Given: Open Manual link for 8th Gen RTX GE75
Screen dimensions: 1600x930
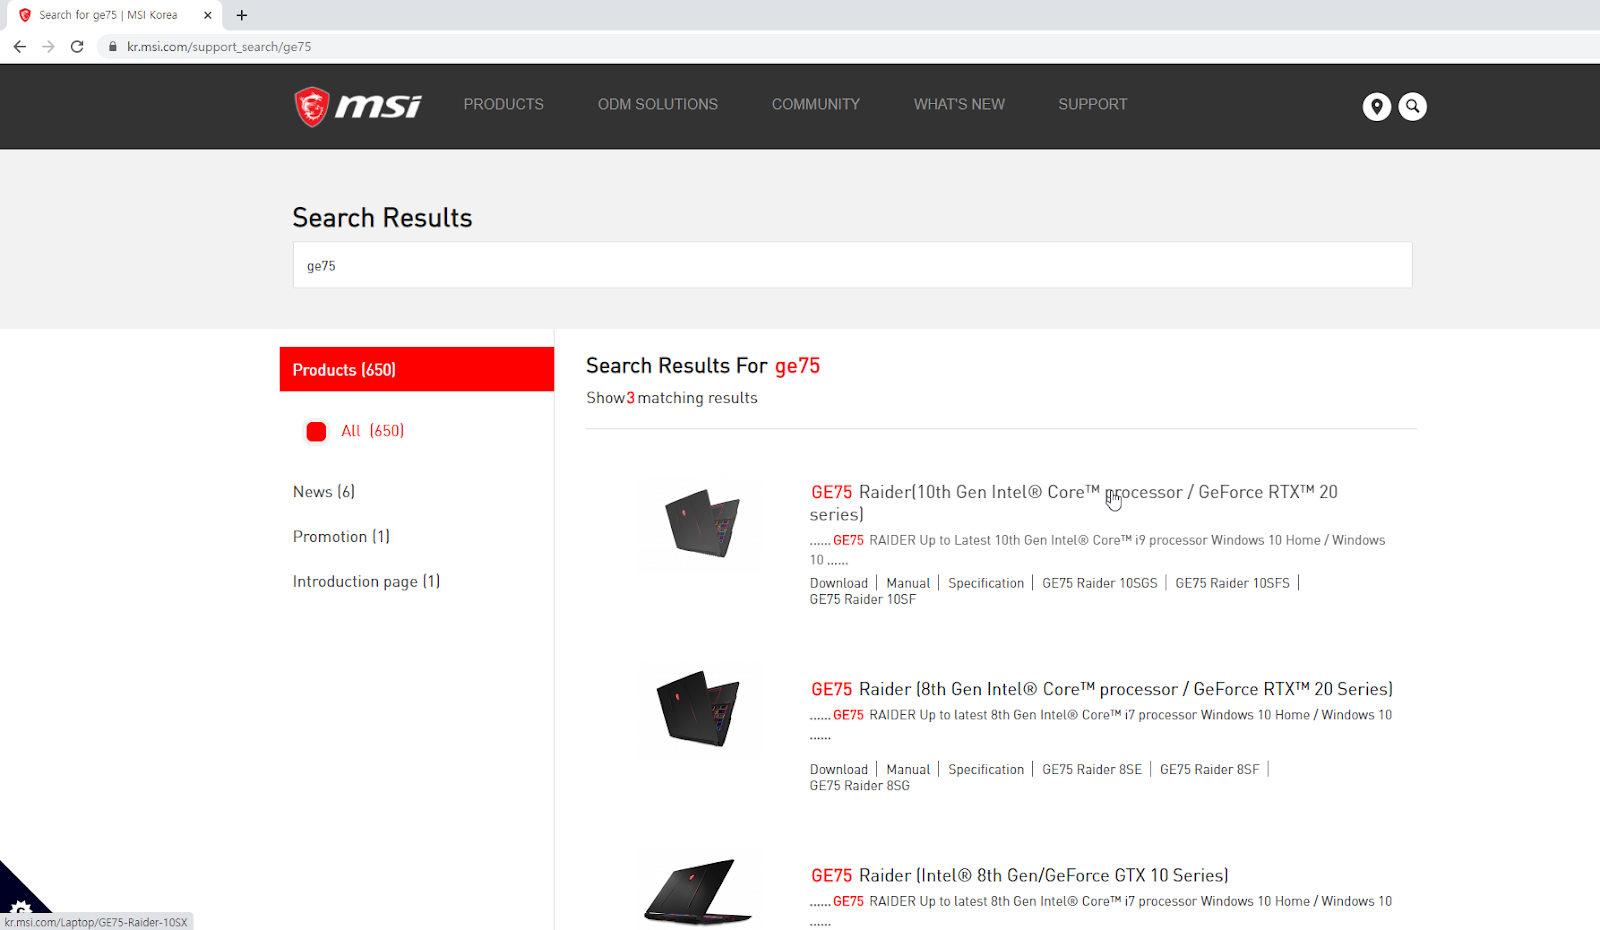Looking at the screenshot, I should pos(908,769).
